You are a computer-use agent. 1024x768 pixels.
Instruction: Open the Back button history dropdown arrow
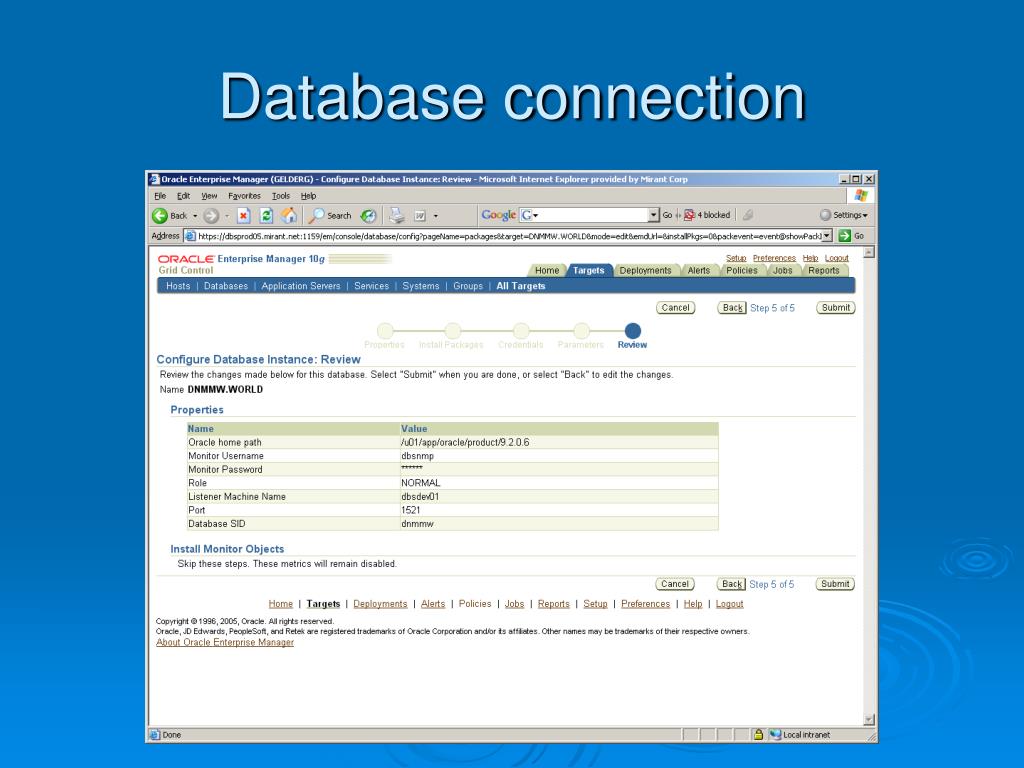195,216
